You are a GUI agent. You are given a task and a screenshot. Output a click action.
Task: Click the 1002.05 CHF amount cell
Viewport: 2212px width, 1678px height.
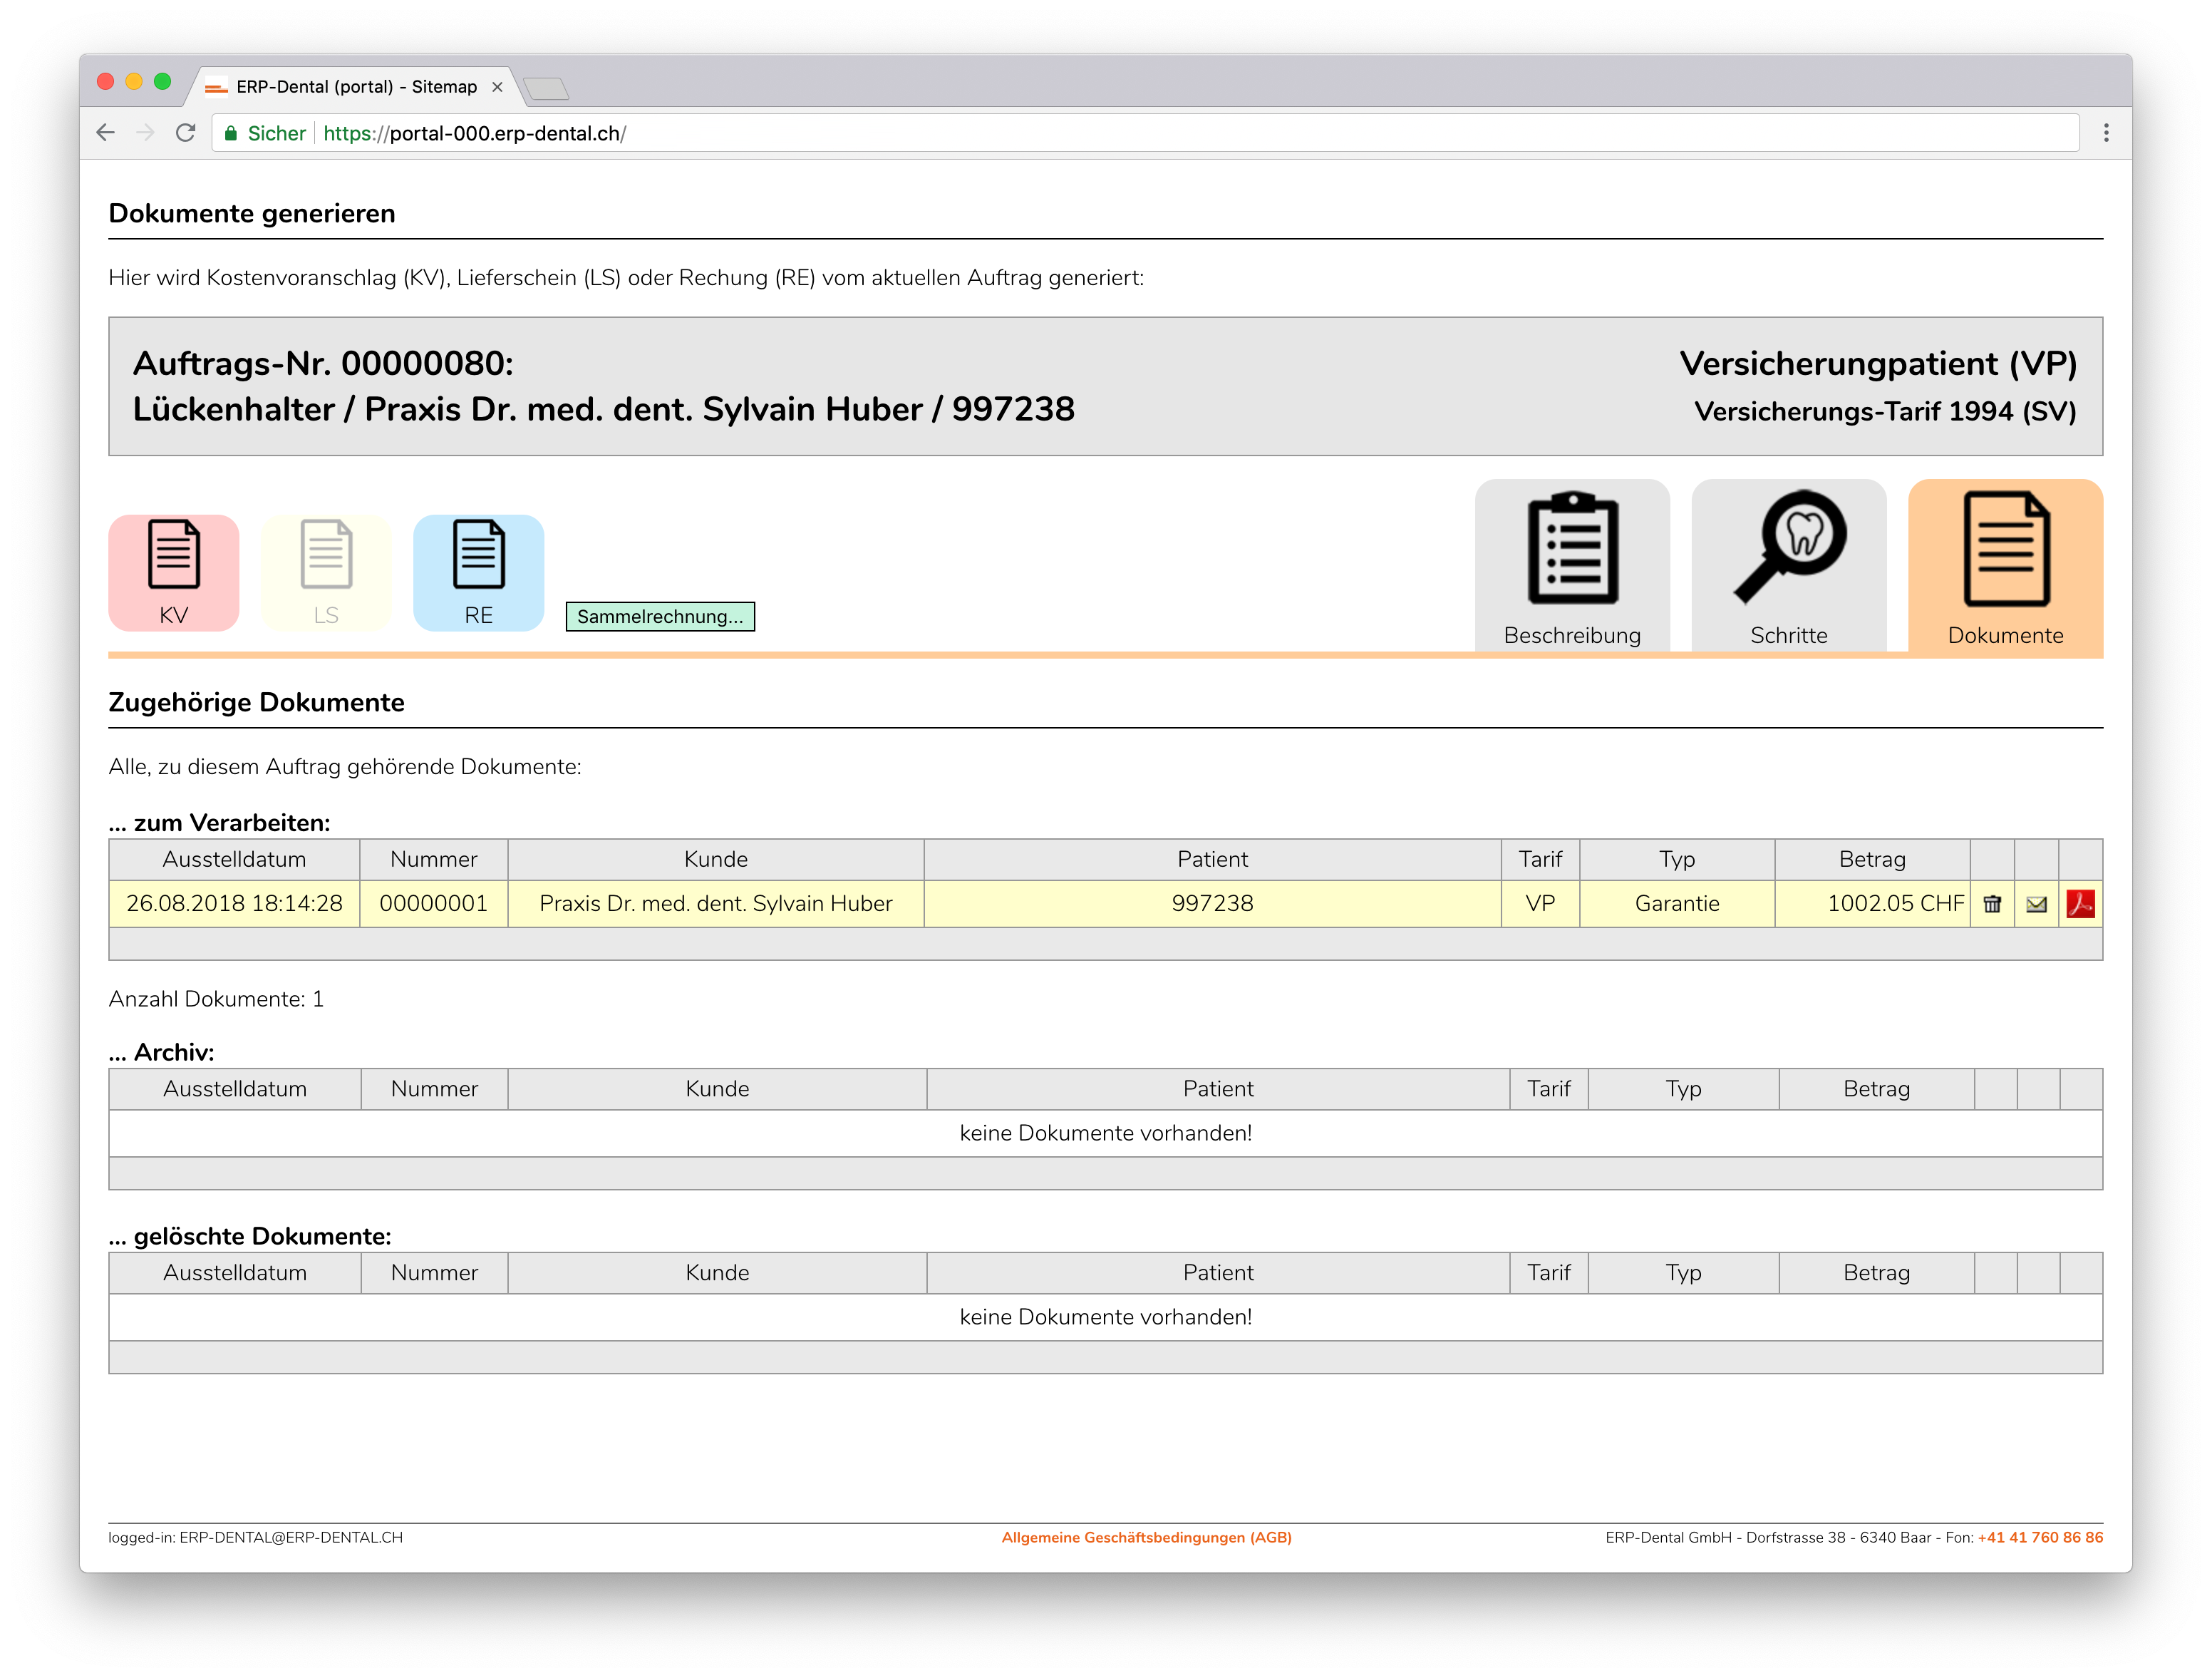[x=1873, y=903]
